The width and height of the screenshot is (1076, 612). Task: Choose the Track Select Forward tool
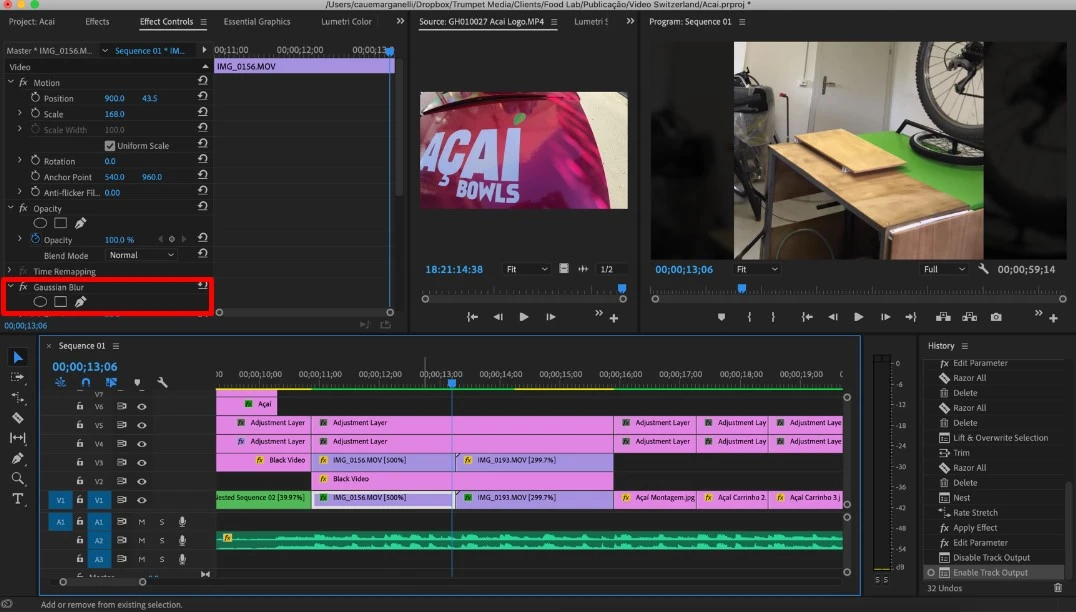[x=17, y=377]
